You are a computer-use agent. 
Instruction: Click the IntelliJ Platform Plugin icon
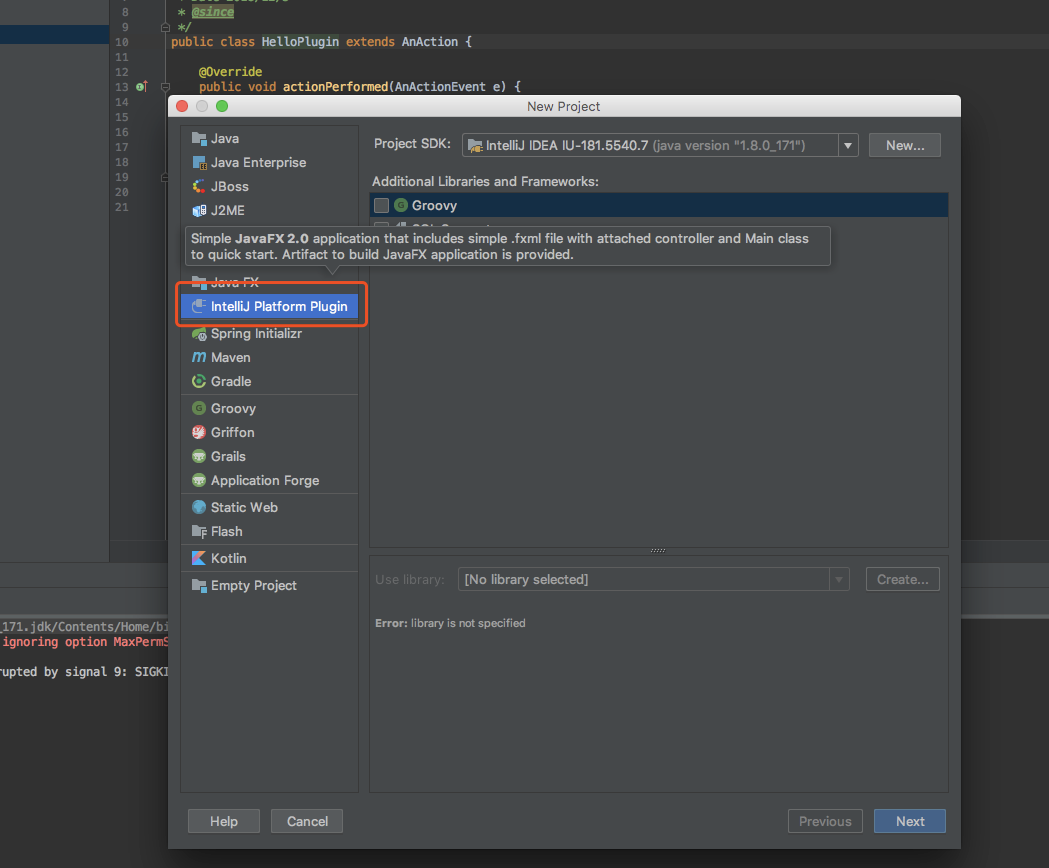tap(199, 307)
